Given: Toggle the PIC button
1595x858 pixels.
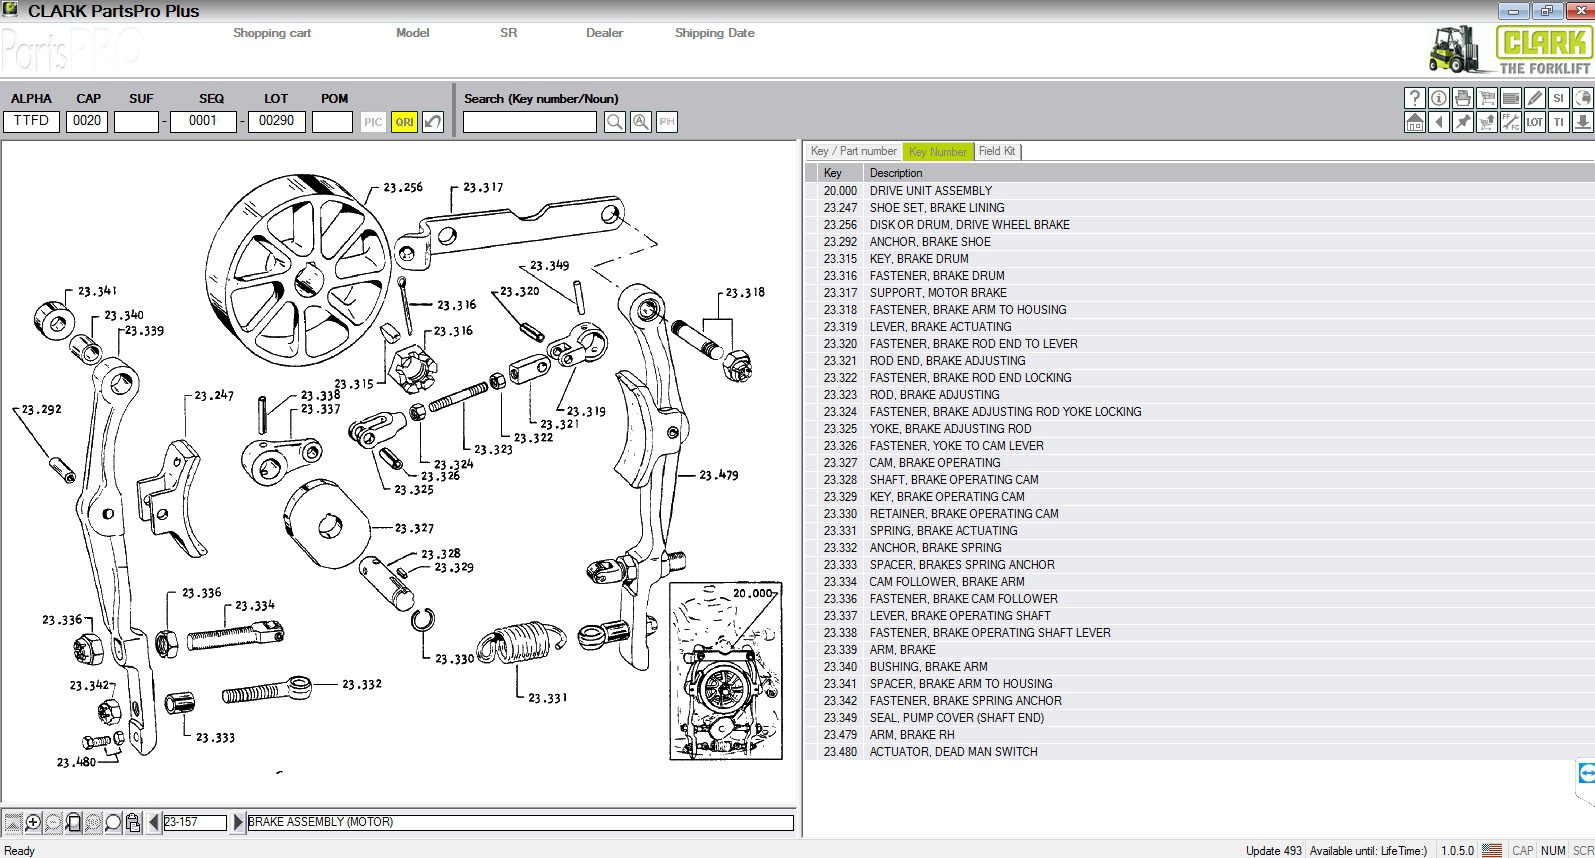Looking at the screenshot, I should click(x=373, y=122).
